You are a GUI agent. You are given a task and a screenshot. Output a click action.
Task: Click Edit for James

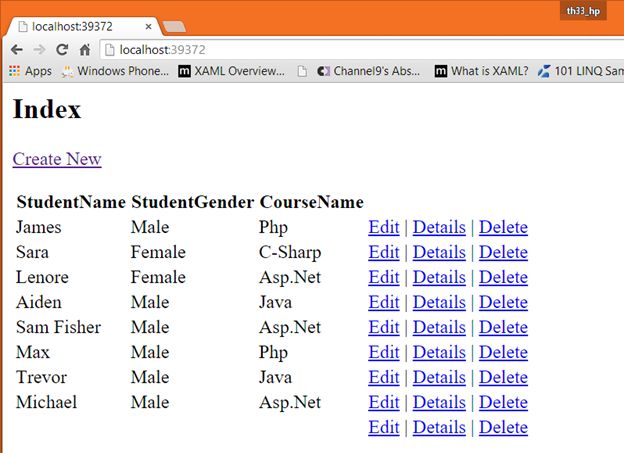click(x=384, y=227)
